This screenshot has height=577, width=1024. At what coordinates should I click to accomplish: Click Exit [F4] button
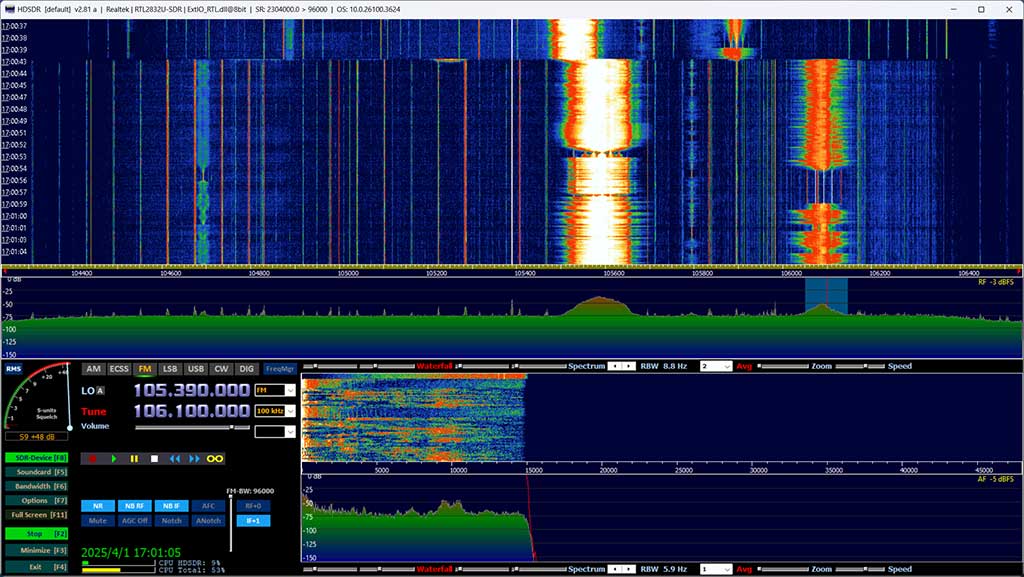click(x=37, y=567)
